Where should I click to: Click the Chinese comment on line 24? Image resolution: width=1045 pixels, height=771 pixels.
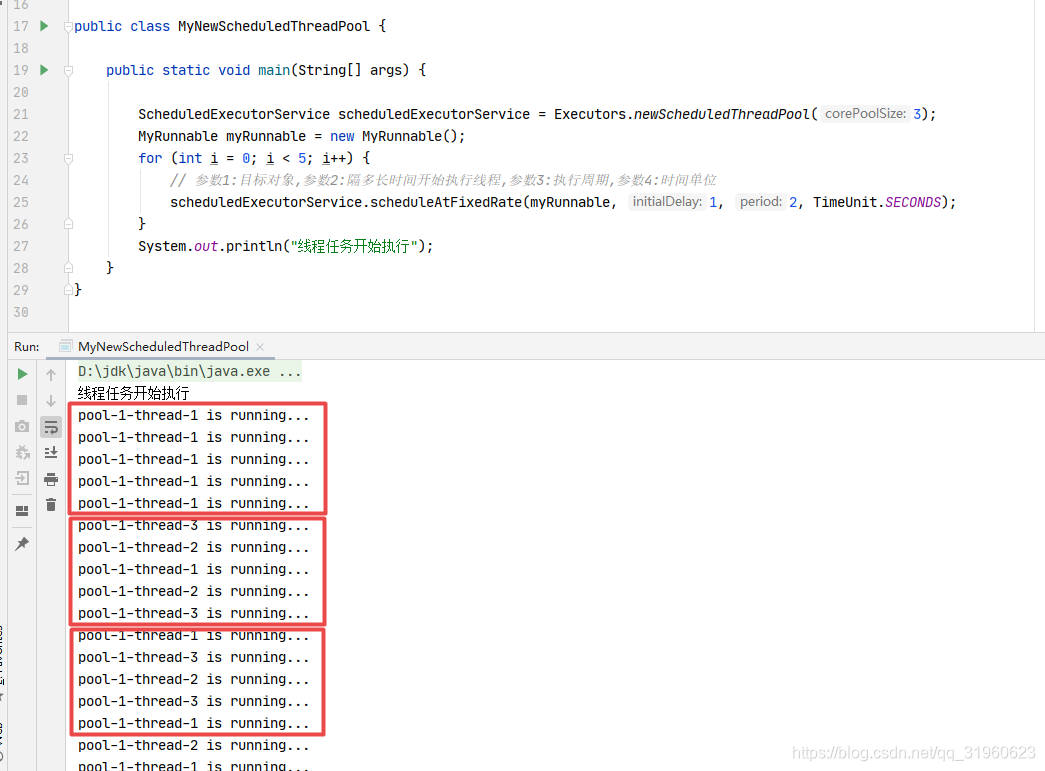click(x=443, y=180)
